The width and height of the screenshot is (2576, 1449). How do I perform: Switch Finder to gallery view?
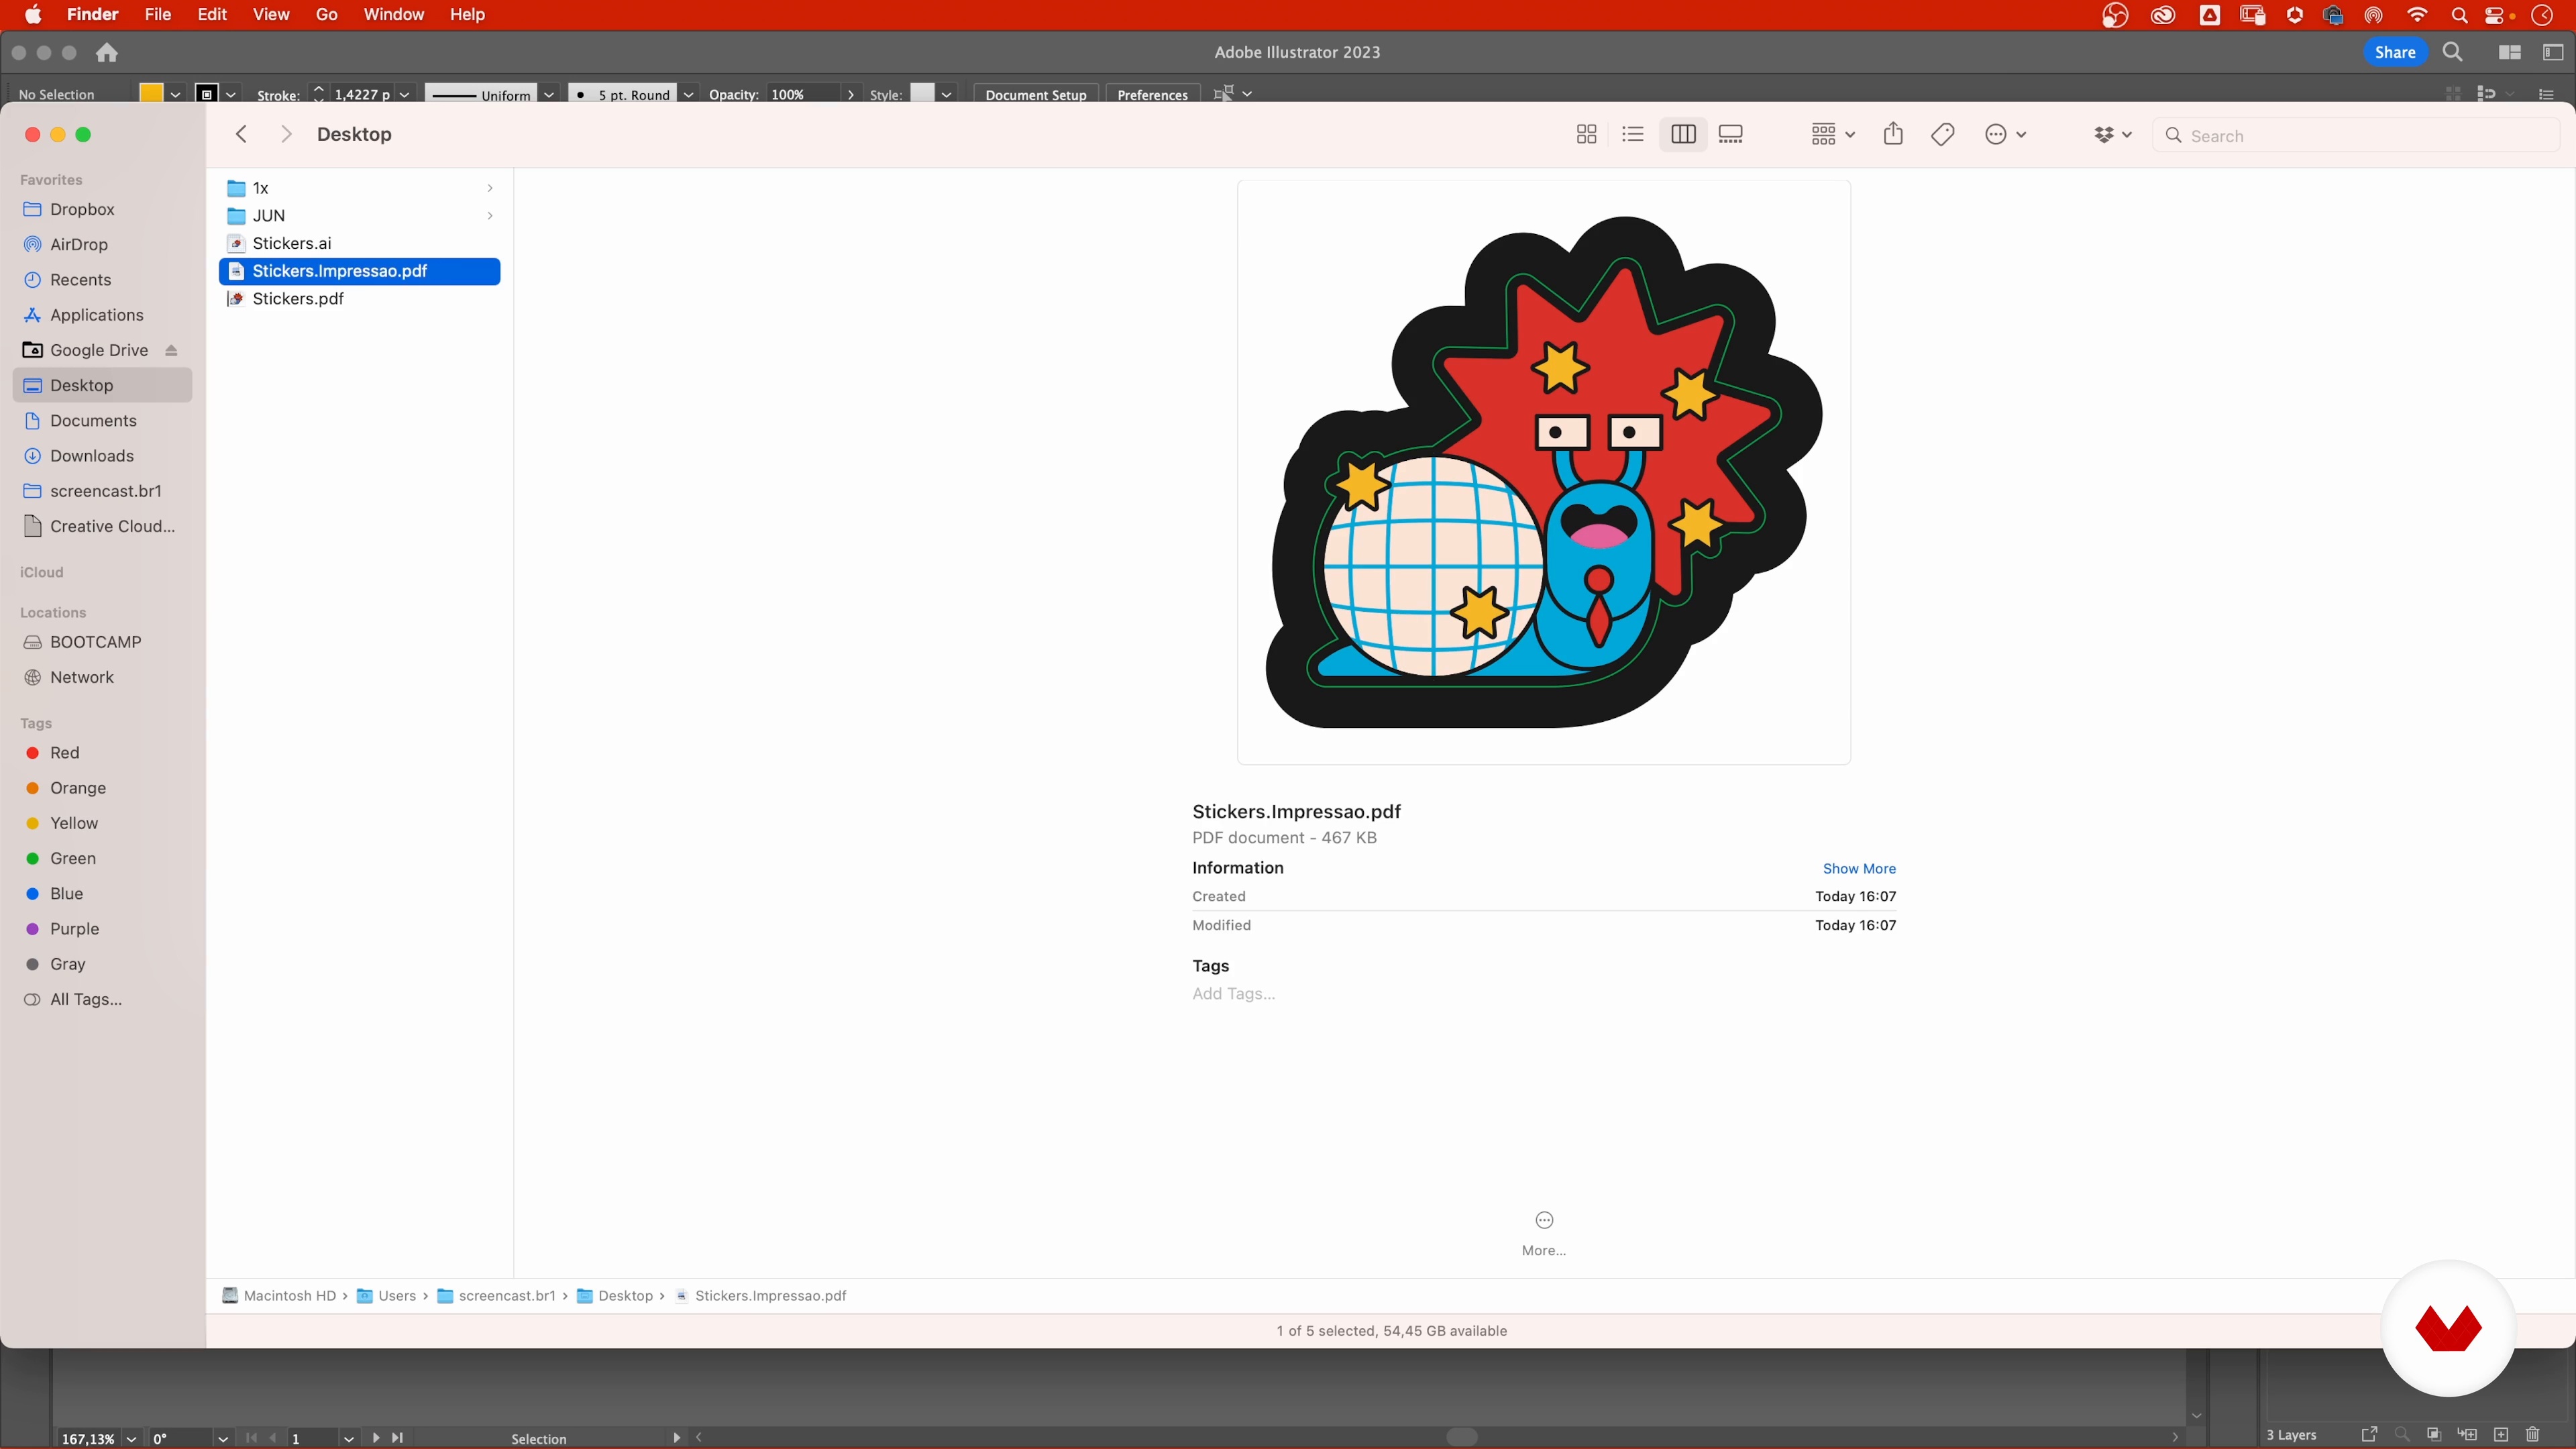pyautogui.click(x=1731, y=134)
